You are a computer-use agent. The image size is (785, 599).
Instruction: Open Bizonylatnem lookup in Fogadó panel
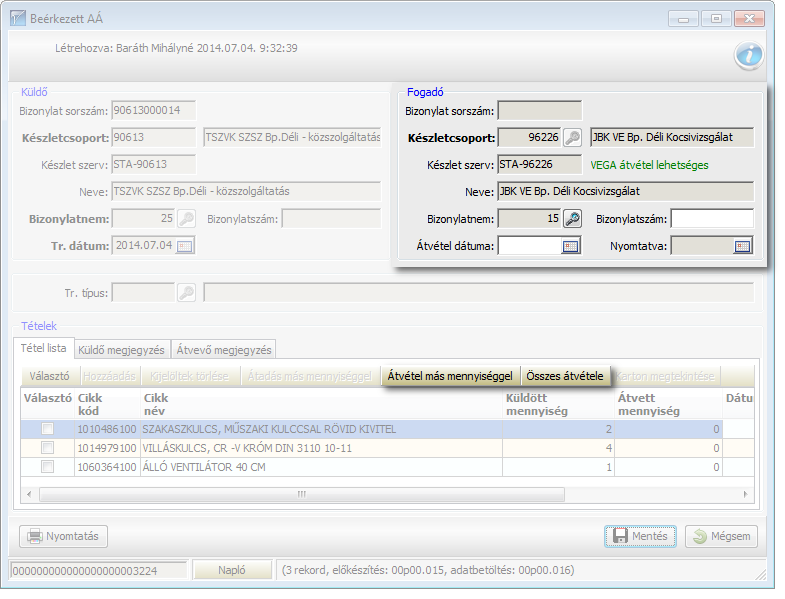click(x=572, y=219)
